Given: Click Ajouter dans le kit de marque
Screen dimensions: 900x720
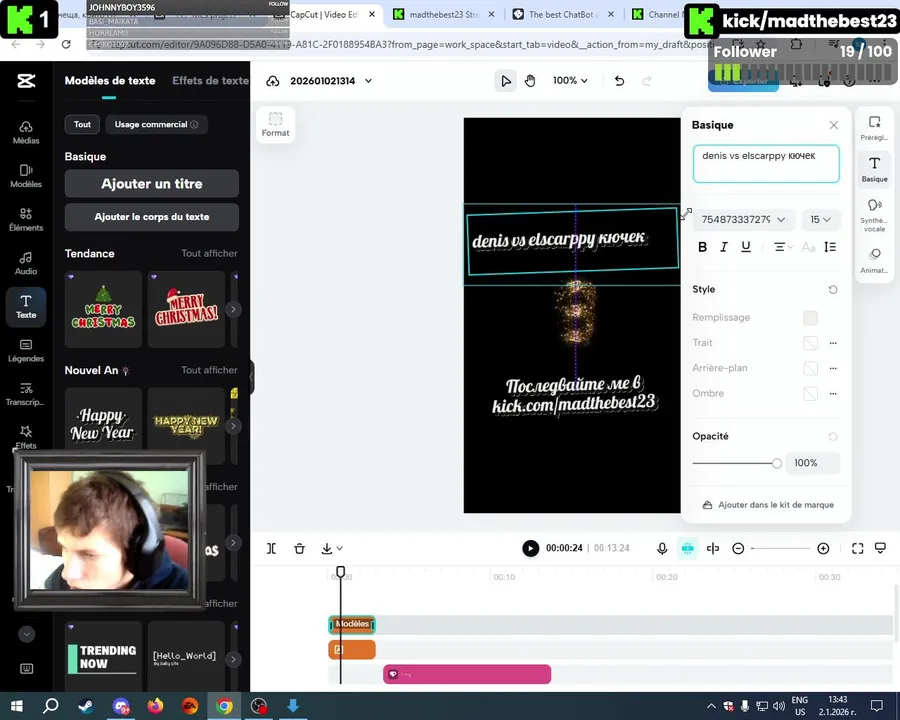Looking at the screenshot, I should click(x=768, y=505).
